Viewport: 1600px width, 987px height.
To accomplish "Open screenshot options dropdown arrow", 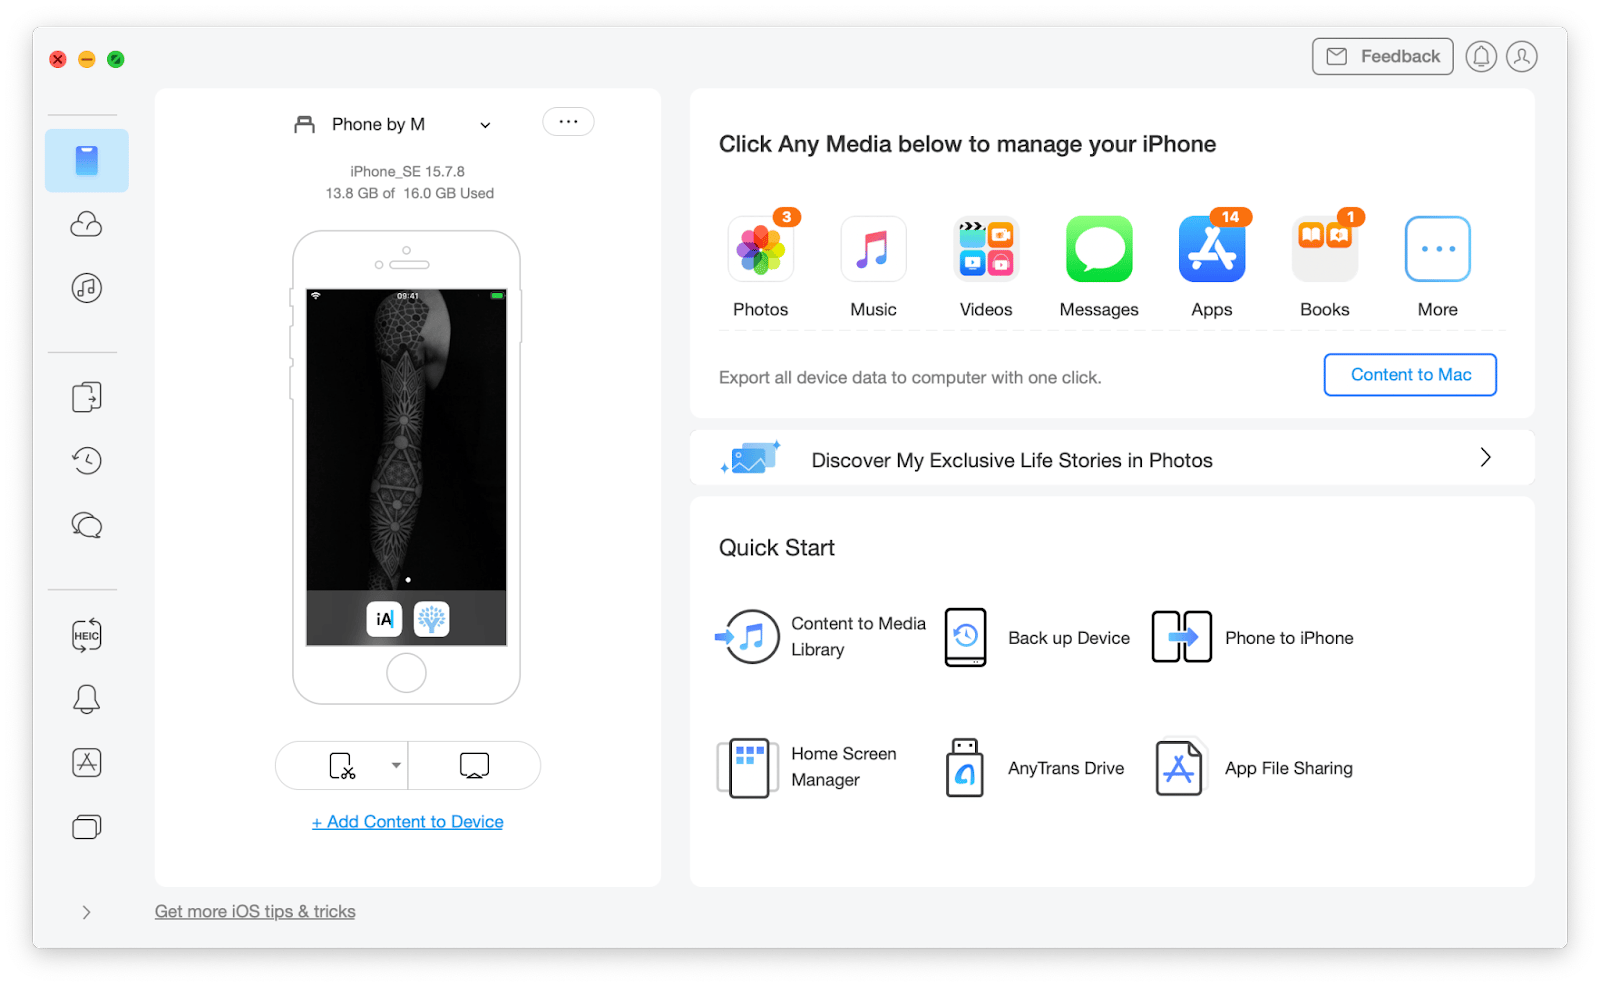I will point(396,766).
